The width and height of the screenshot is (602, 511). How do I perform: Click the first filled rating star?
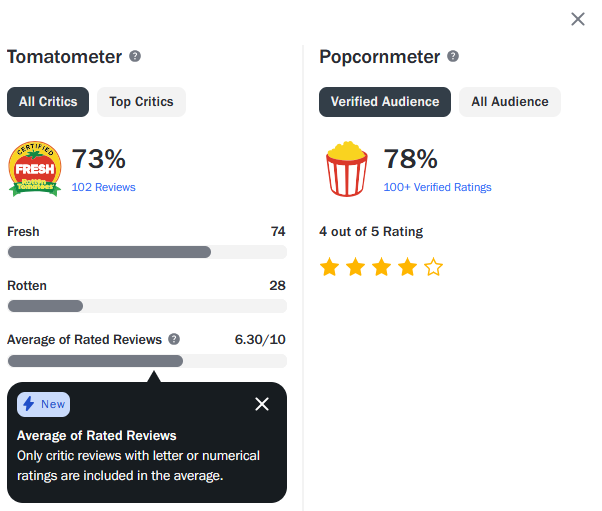tap(329, 267)
